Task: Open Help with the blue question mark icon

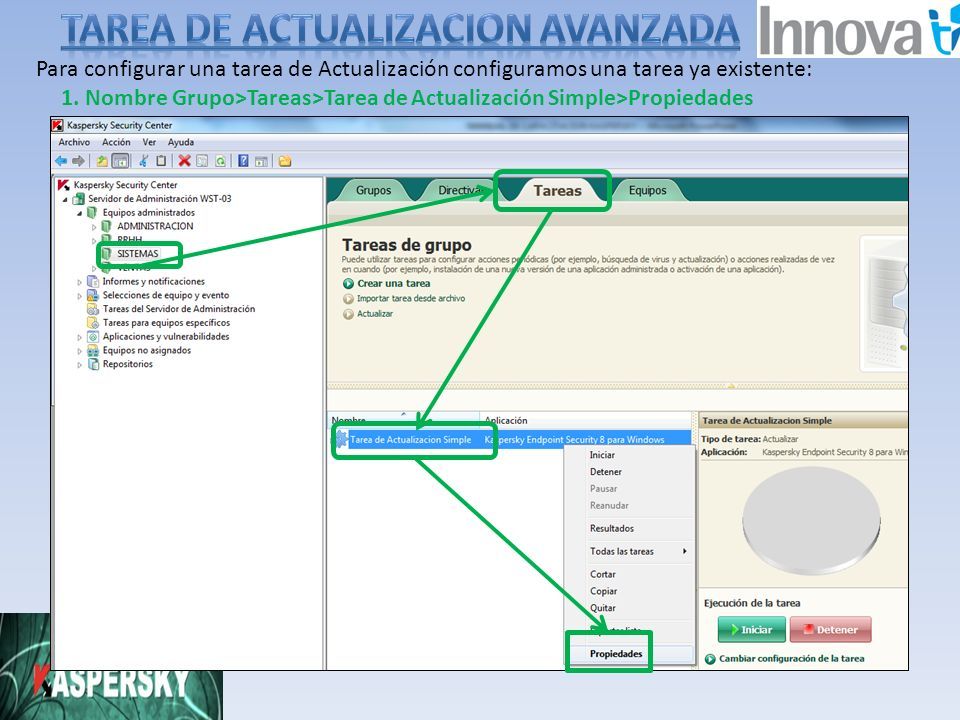Action: coord(243,161)
